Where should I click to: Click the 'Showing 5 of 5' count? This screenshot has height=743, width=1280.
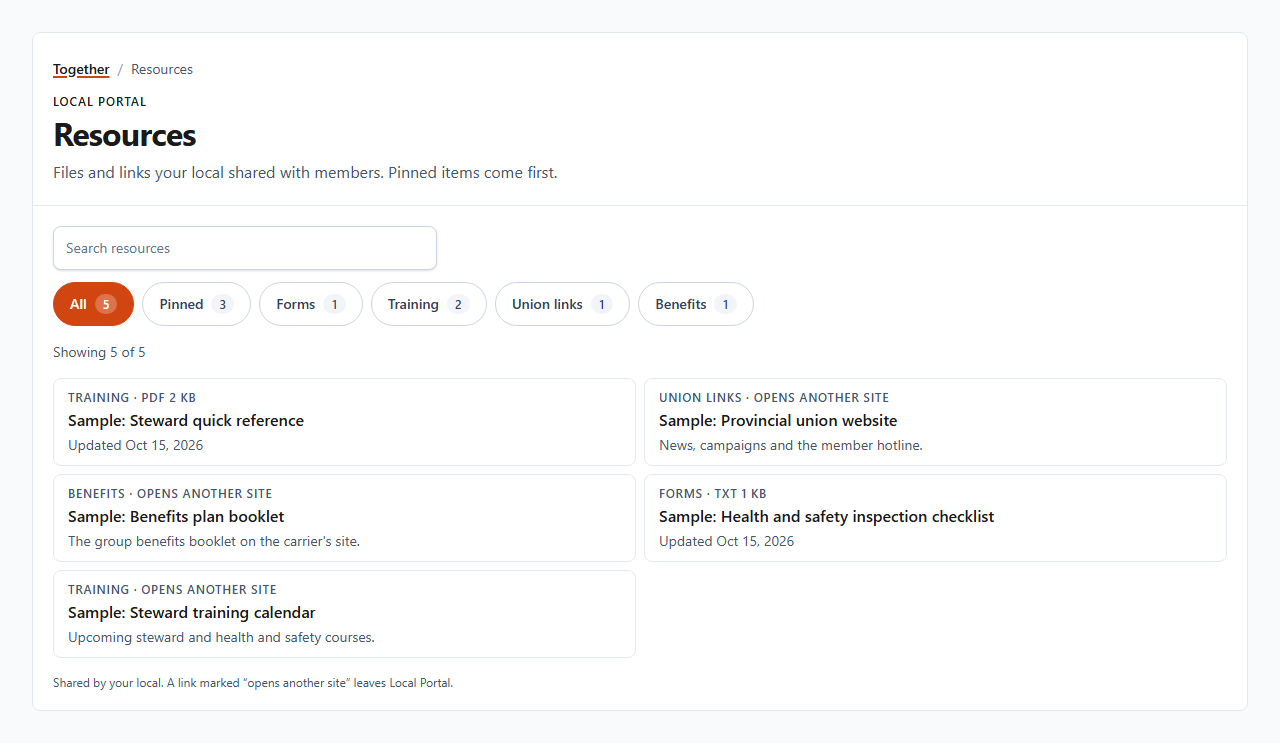[x=99, y=352]
